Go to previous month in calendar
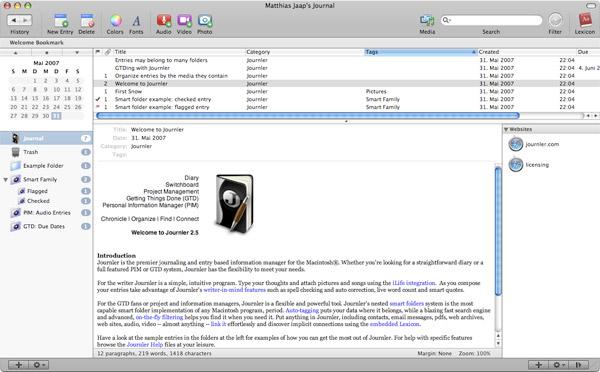 [x=16, y=52]
